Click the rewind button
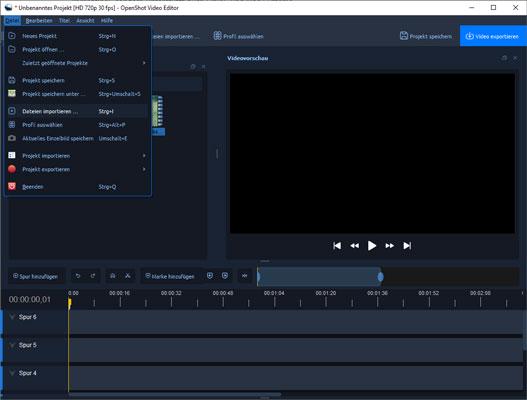This screenshot has height=400, width=527. tap(355, 246)
